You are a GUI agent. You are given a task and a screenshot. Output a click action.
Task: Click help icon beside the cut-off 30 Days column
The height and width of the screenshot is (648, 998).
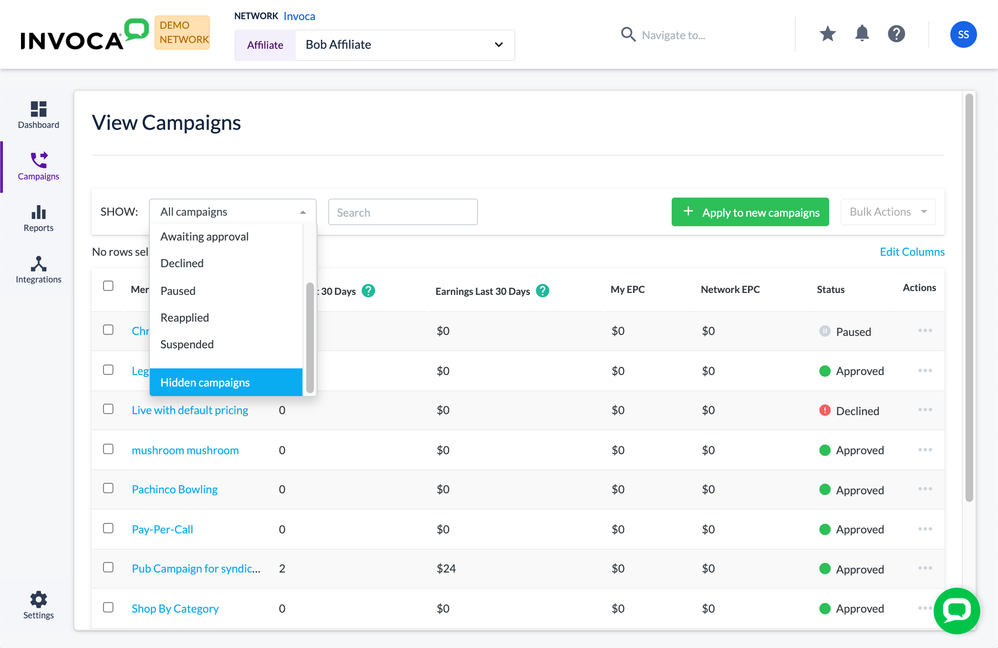(368, 291)
